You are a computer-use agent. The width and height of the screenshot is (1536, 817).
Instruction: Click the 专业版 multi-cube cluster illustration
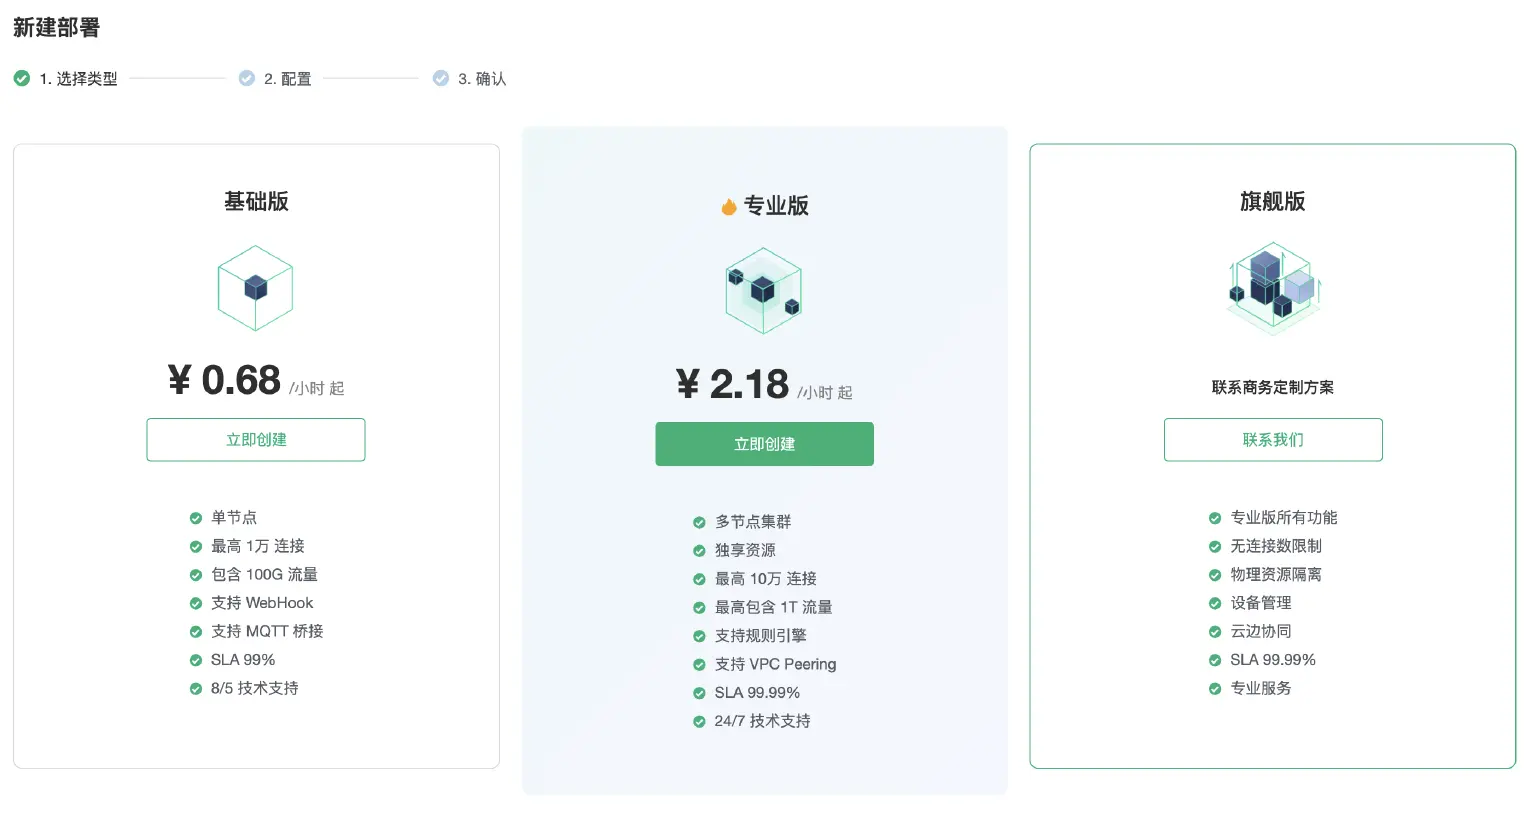(764, 291)
